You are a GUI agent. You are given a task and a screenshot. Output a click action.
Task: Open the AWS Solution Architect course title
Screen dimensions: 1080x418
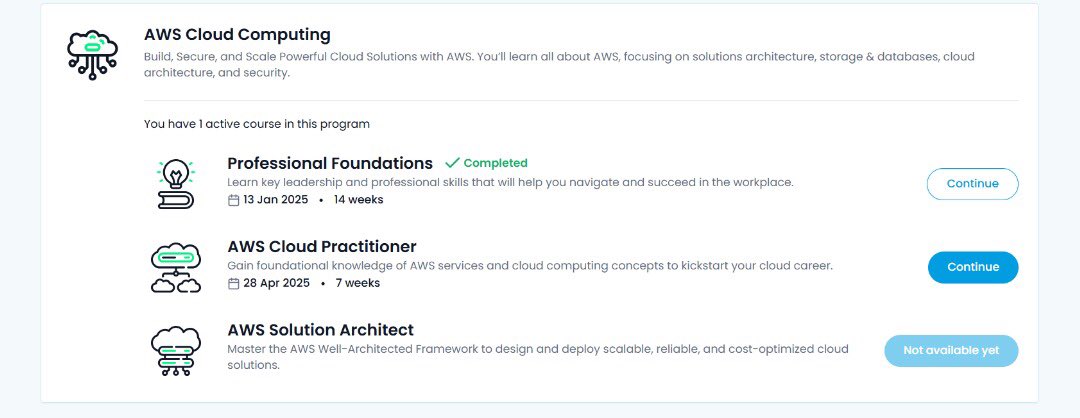click(320, 330)
